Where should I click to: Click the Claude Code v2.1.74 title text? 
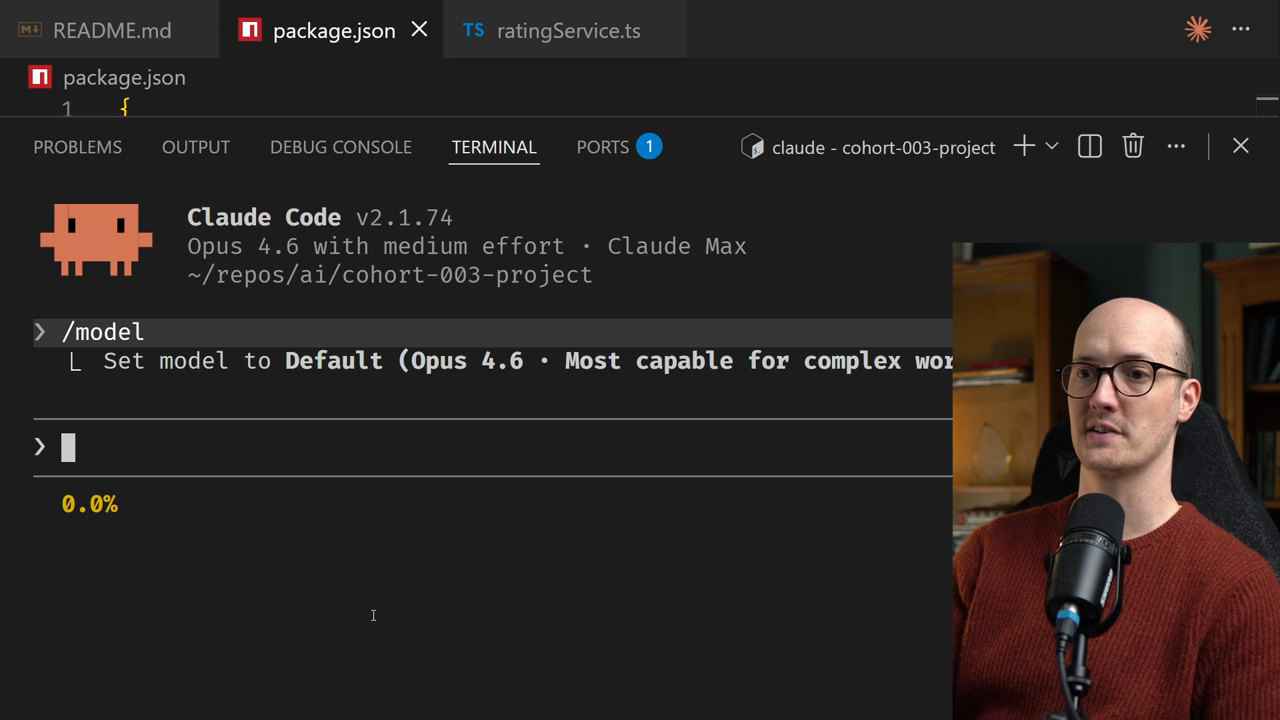(x=320, y=218)
